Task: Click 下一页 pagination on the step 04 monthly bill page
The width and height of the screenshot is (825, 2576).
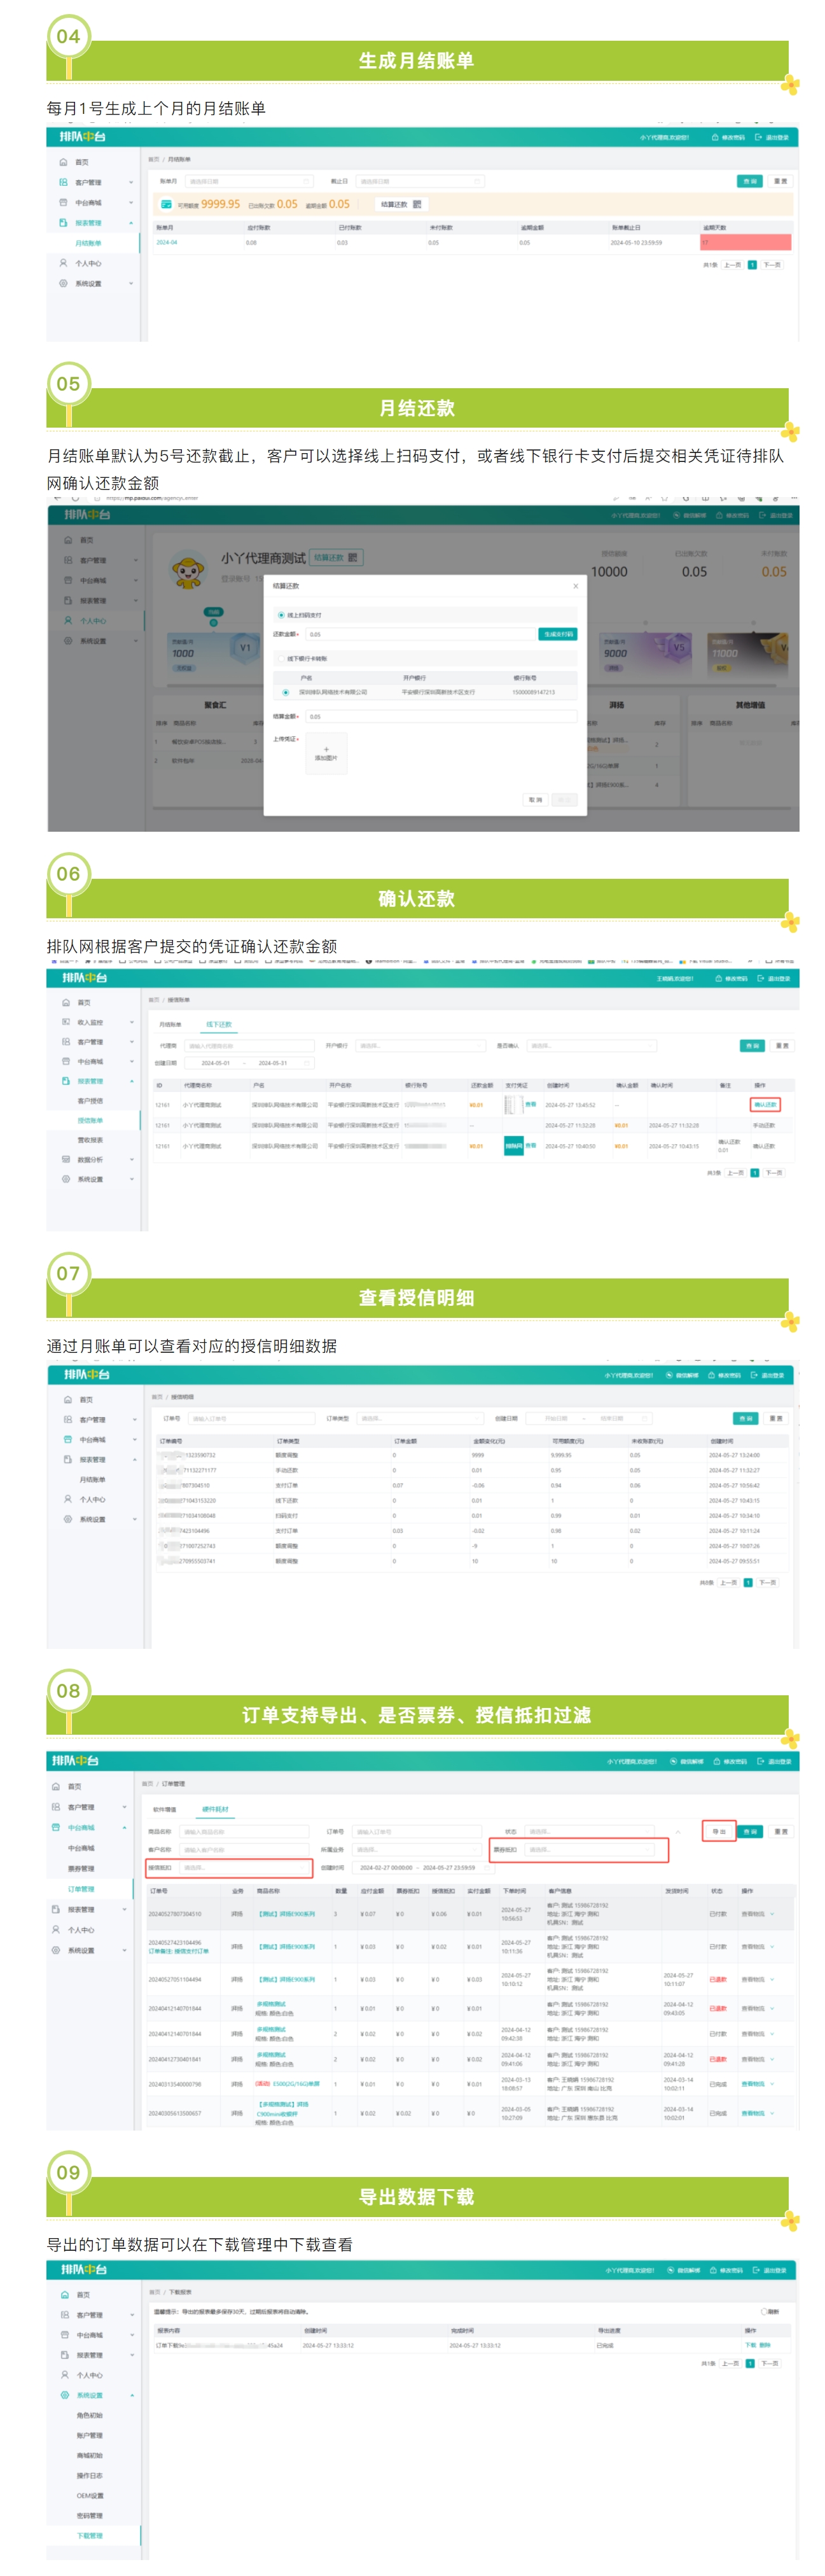Action: click(x=772, y=265)
